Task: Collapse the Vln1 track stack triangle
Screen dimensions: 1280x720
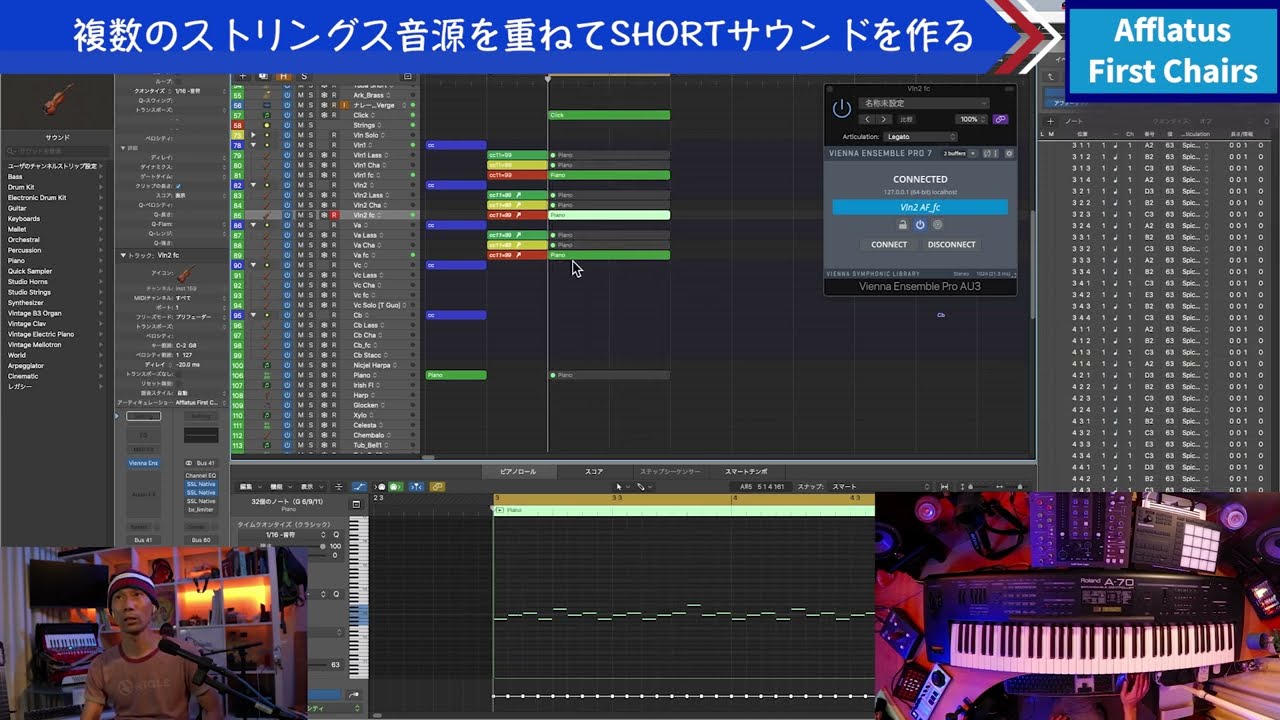Action: [253, 145]
